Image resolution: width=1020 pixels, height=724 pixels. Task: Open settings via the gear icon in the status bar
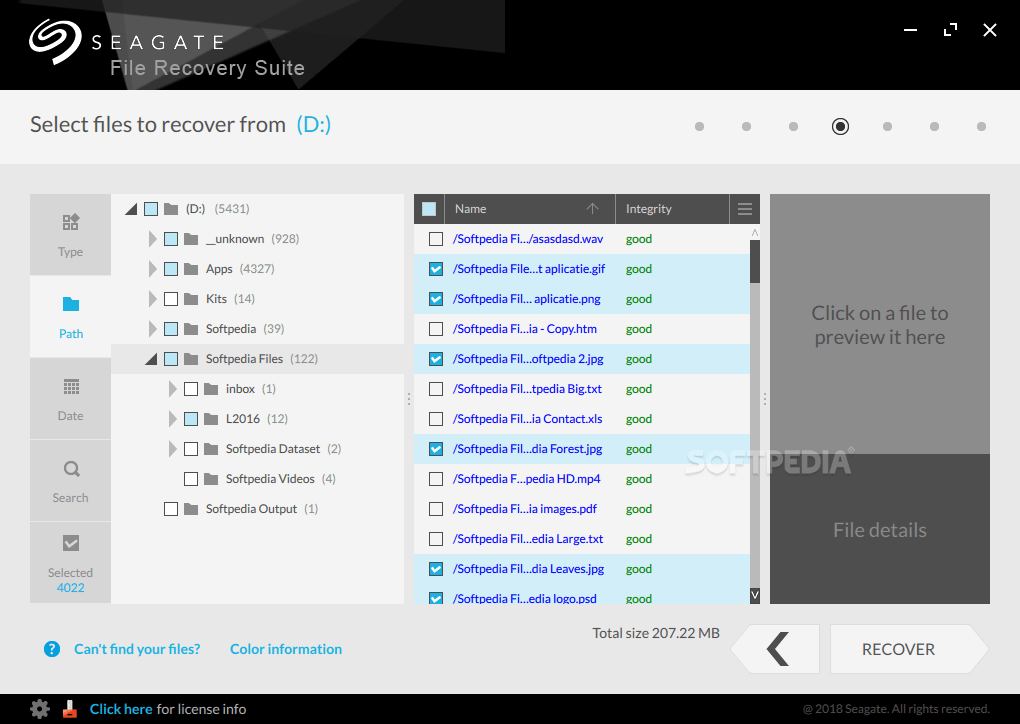coord(38,708)
